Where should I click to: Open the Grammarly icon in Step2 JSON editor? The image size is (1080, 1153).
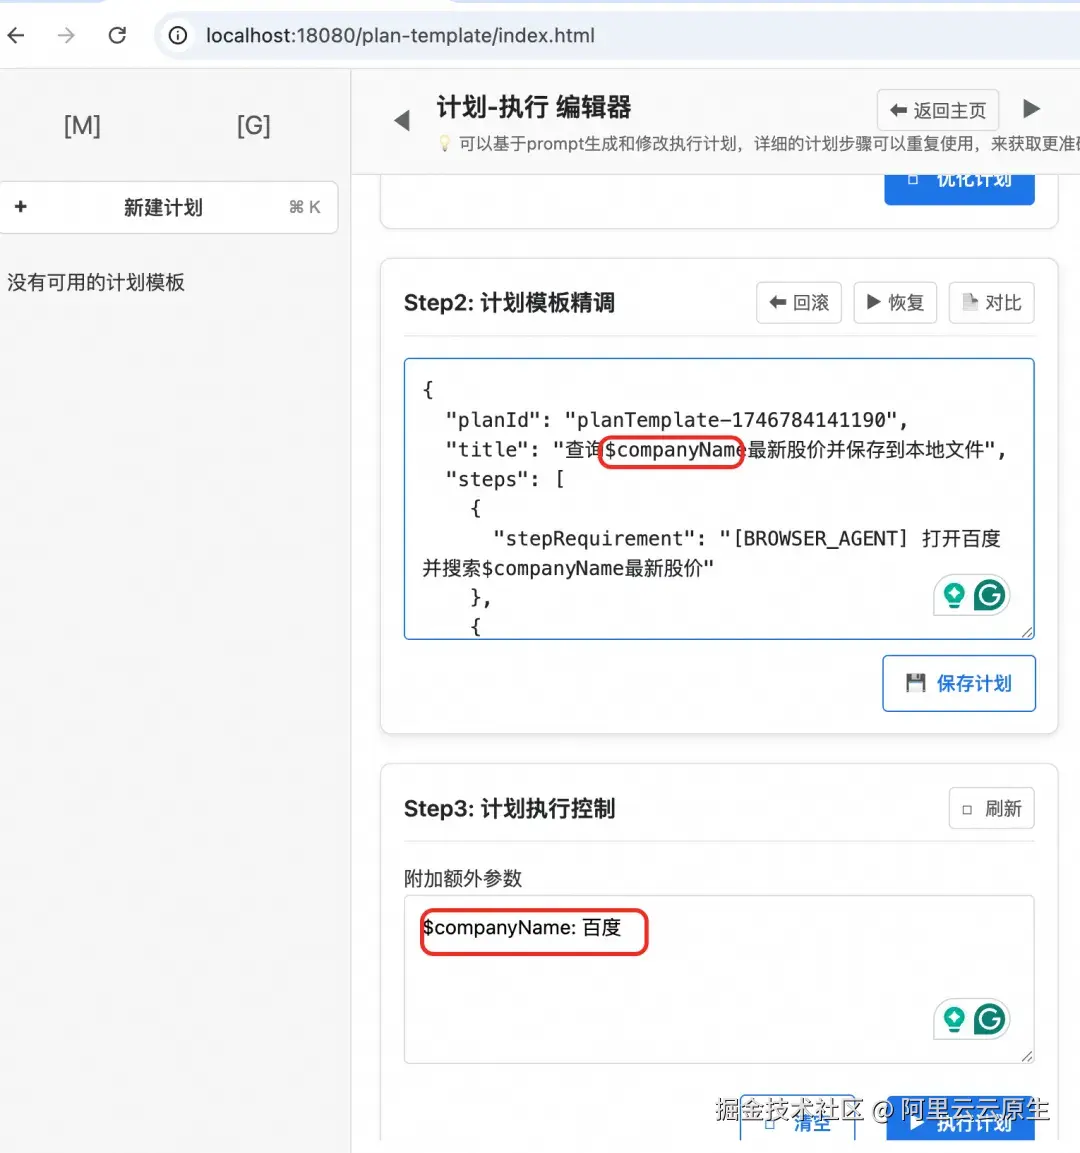(989, 594)
